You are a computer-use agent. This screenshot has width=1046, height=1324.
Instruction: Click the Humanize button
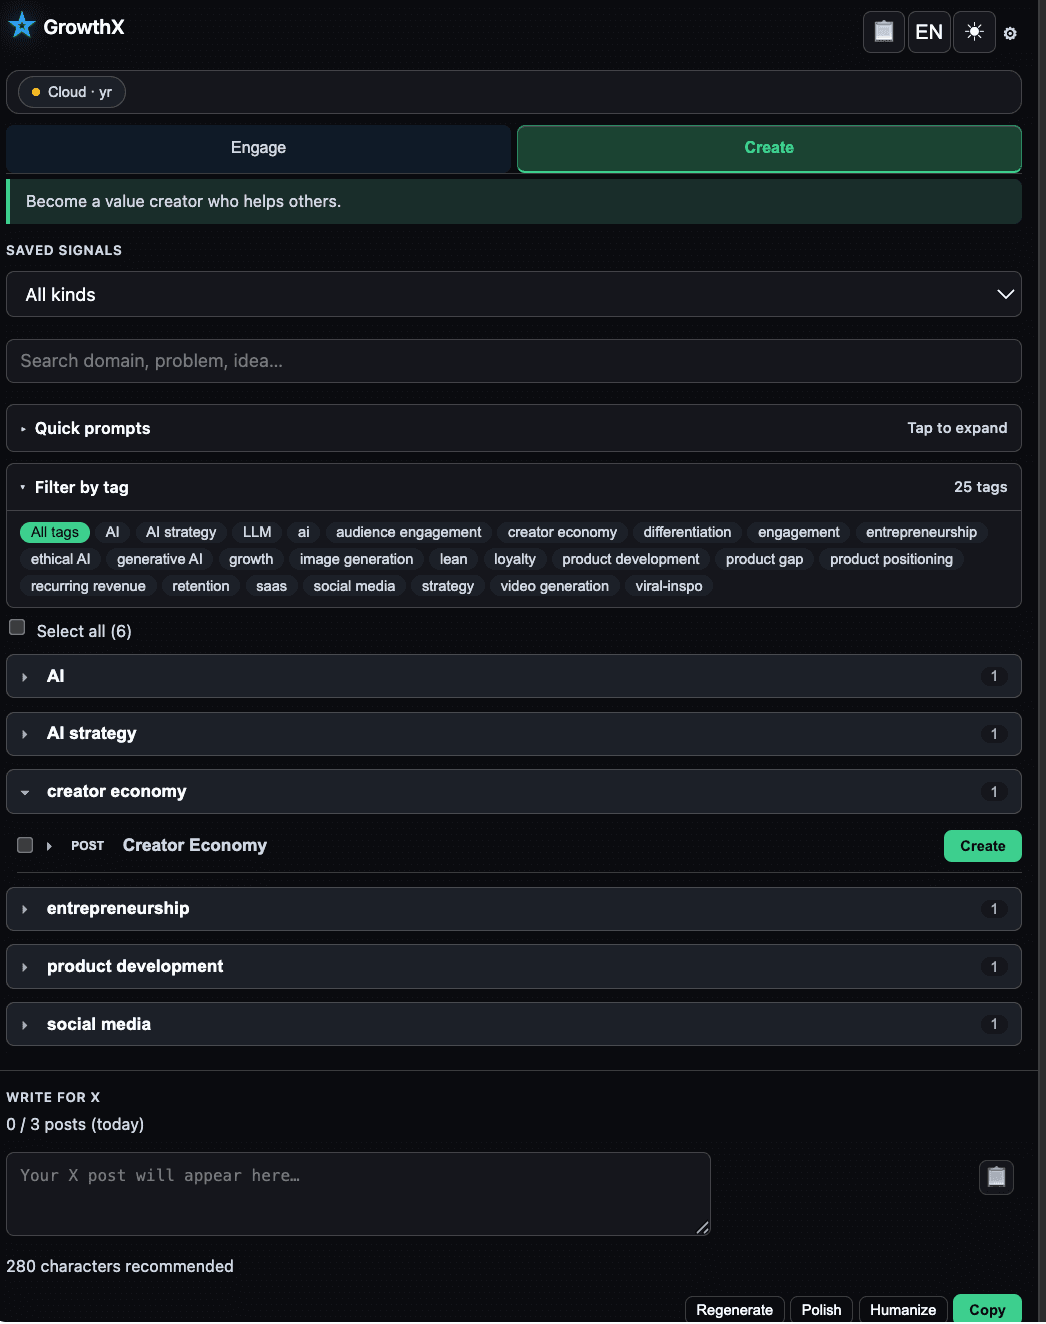903,1310
